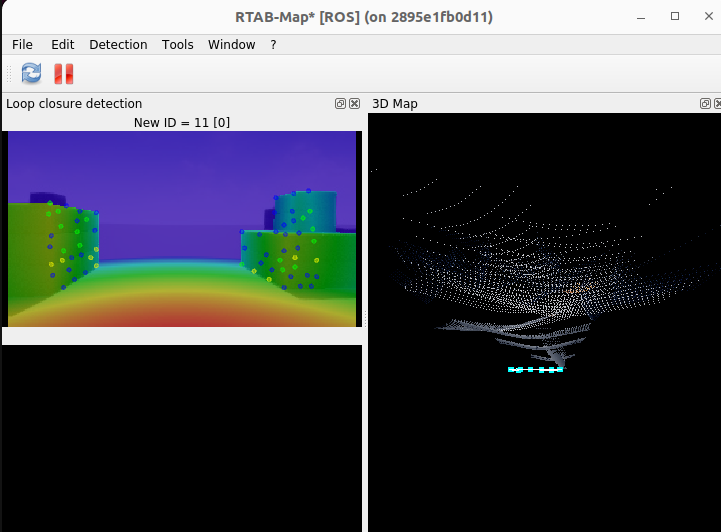Float the Loop closure detection panel
721x532 pixels.
[x=341, y=104]
